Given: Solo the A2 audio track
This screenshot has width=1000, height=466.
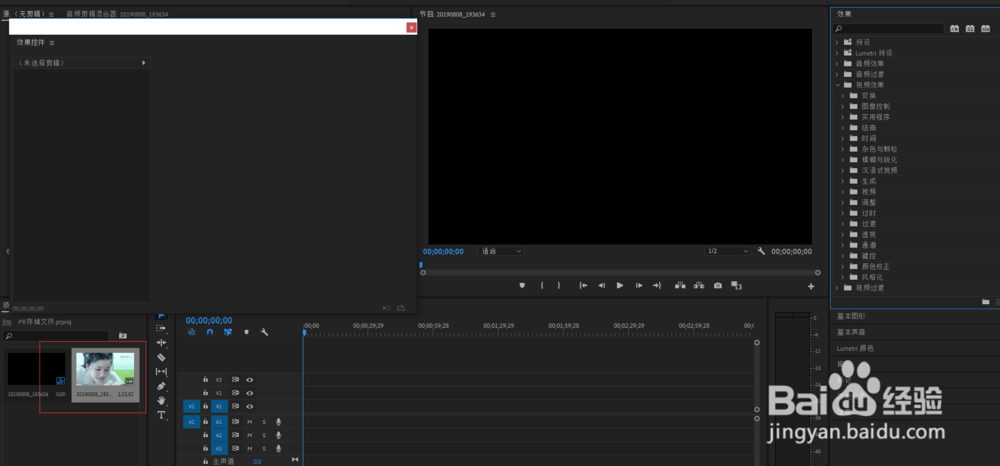Looking at the screenshot, I should [264, 435].
